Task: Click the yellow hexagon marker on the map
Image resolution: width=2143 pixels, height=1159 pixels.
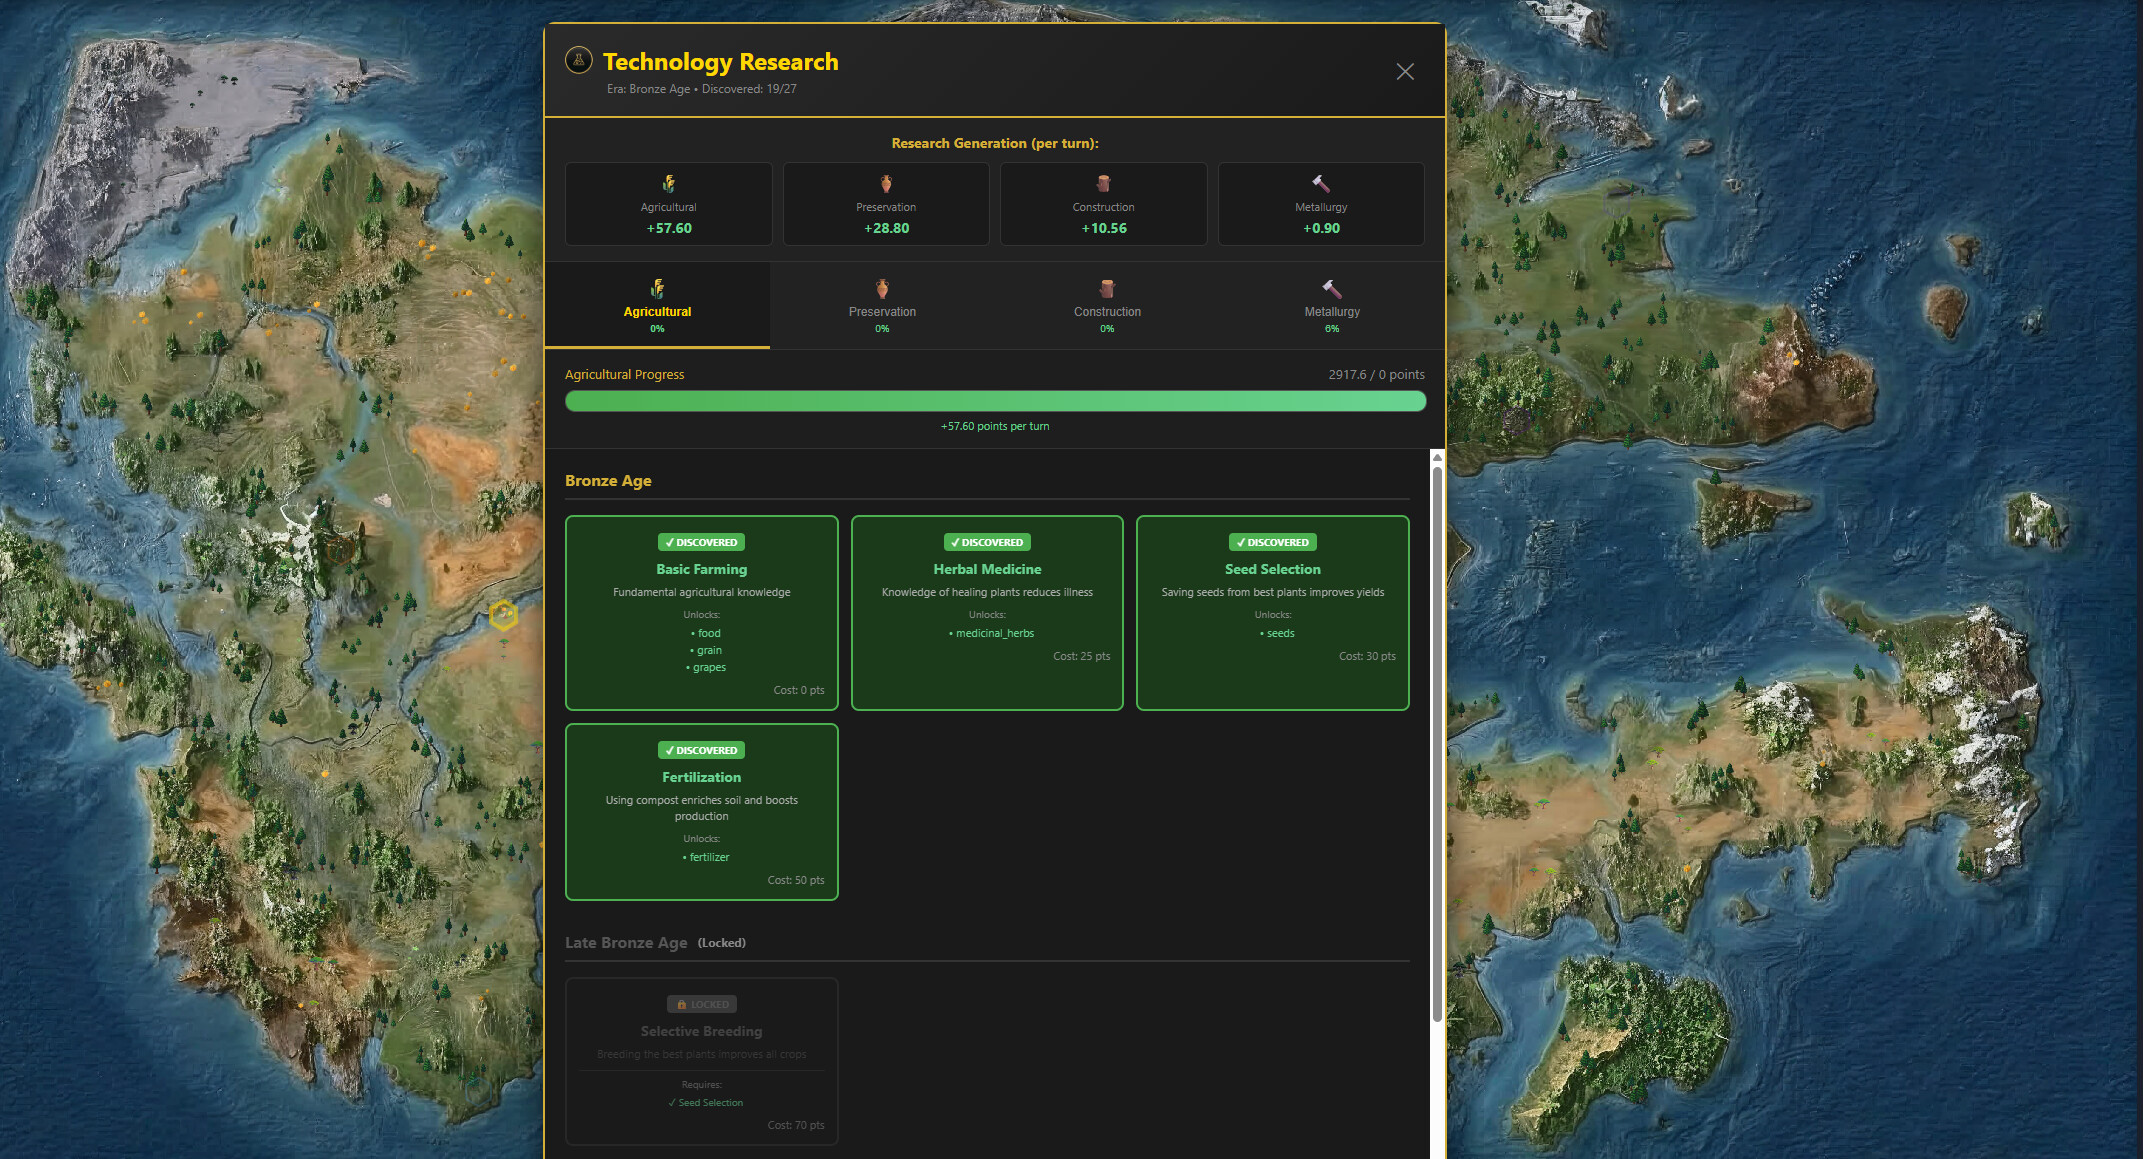Action: [x=503, y=616]
